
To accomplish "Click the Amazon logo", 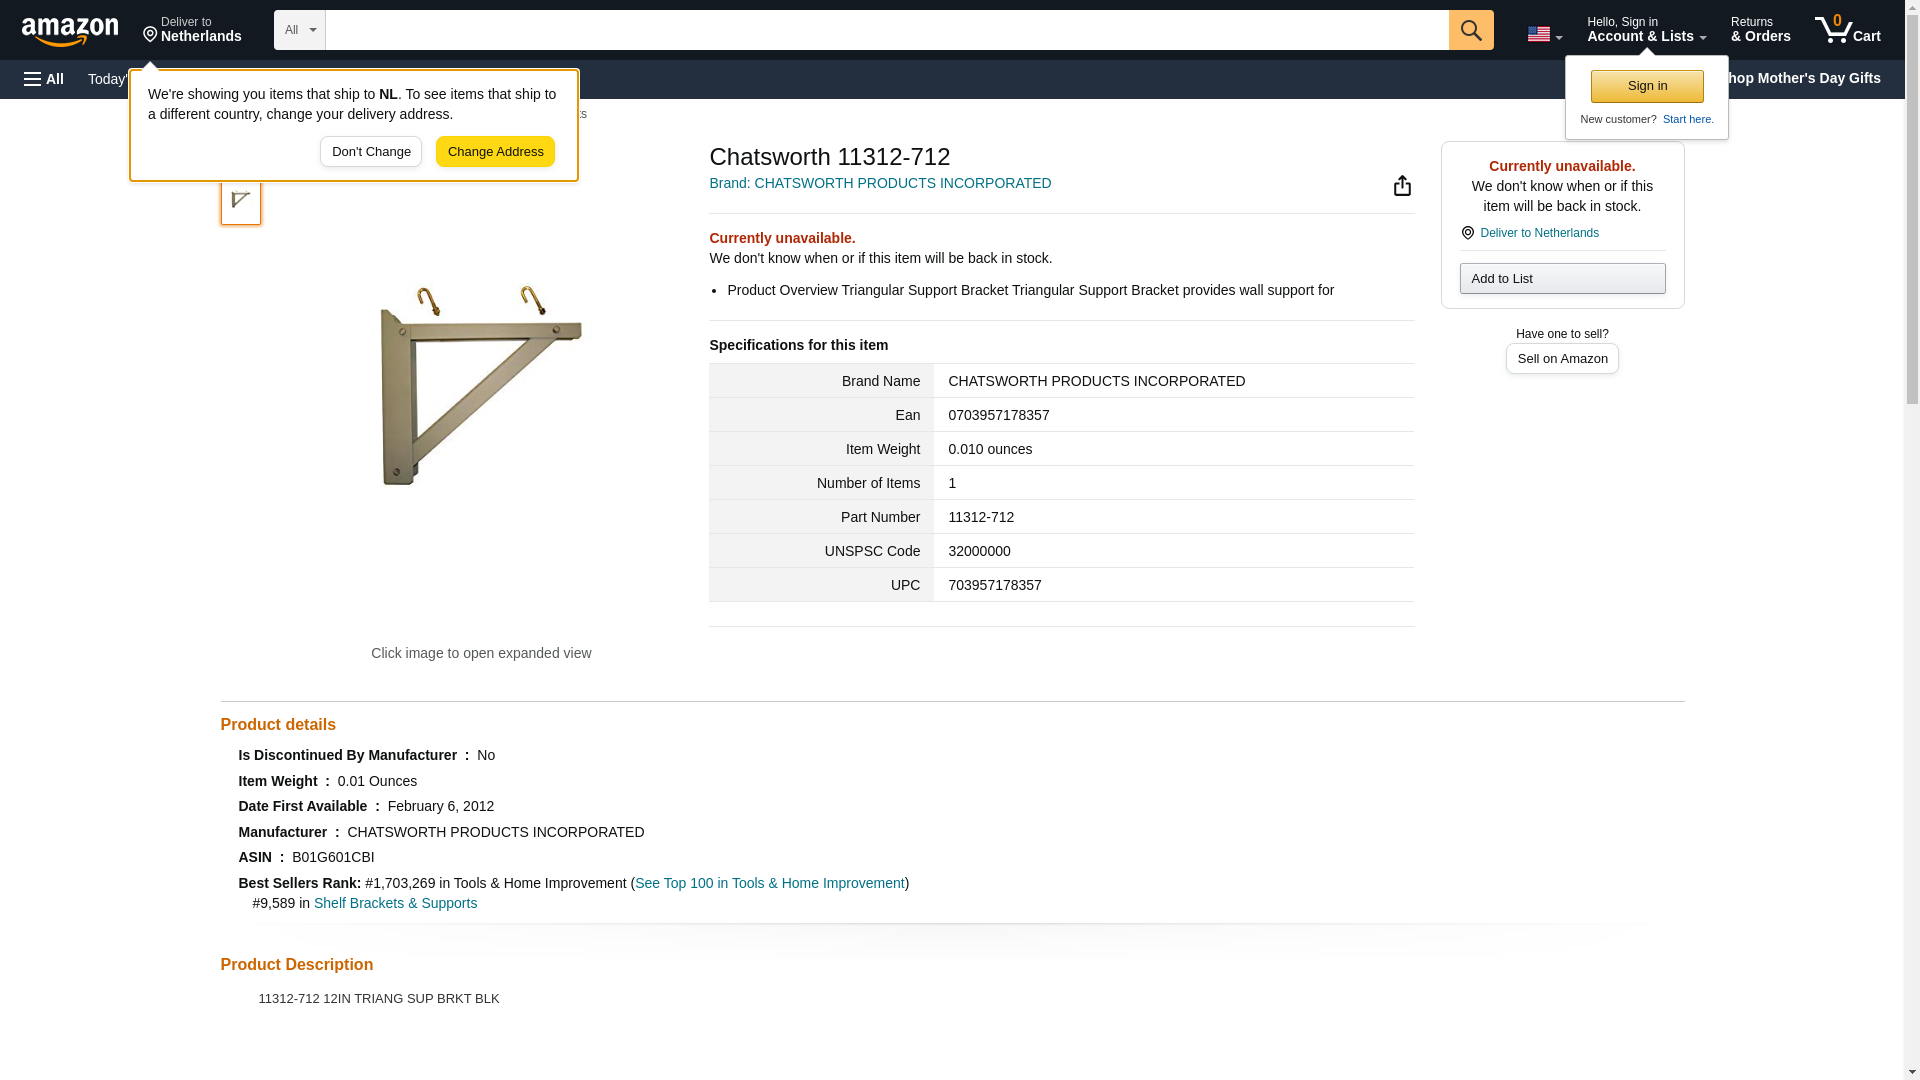I will click(x=70, y=31).
